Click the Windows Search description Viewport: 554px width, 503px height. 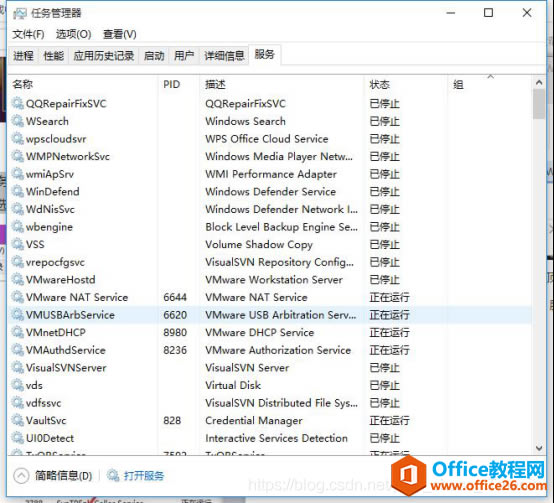click(x=245, y=121)
